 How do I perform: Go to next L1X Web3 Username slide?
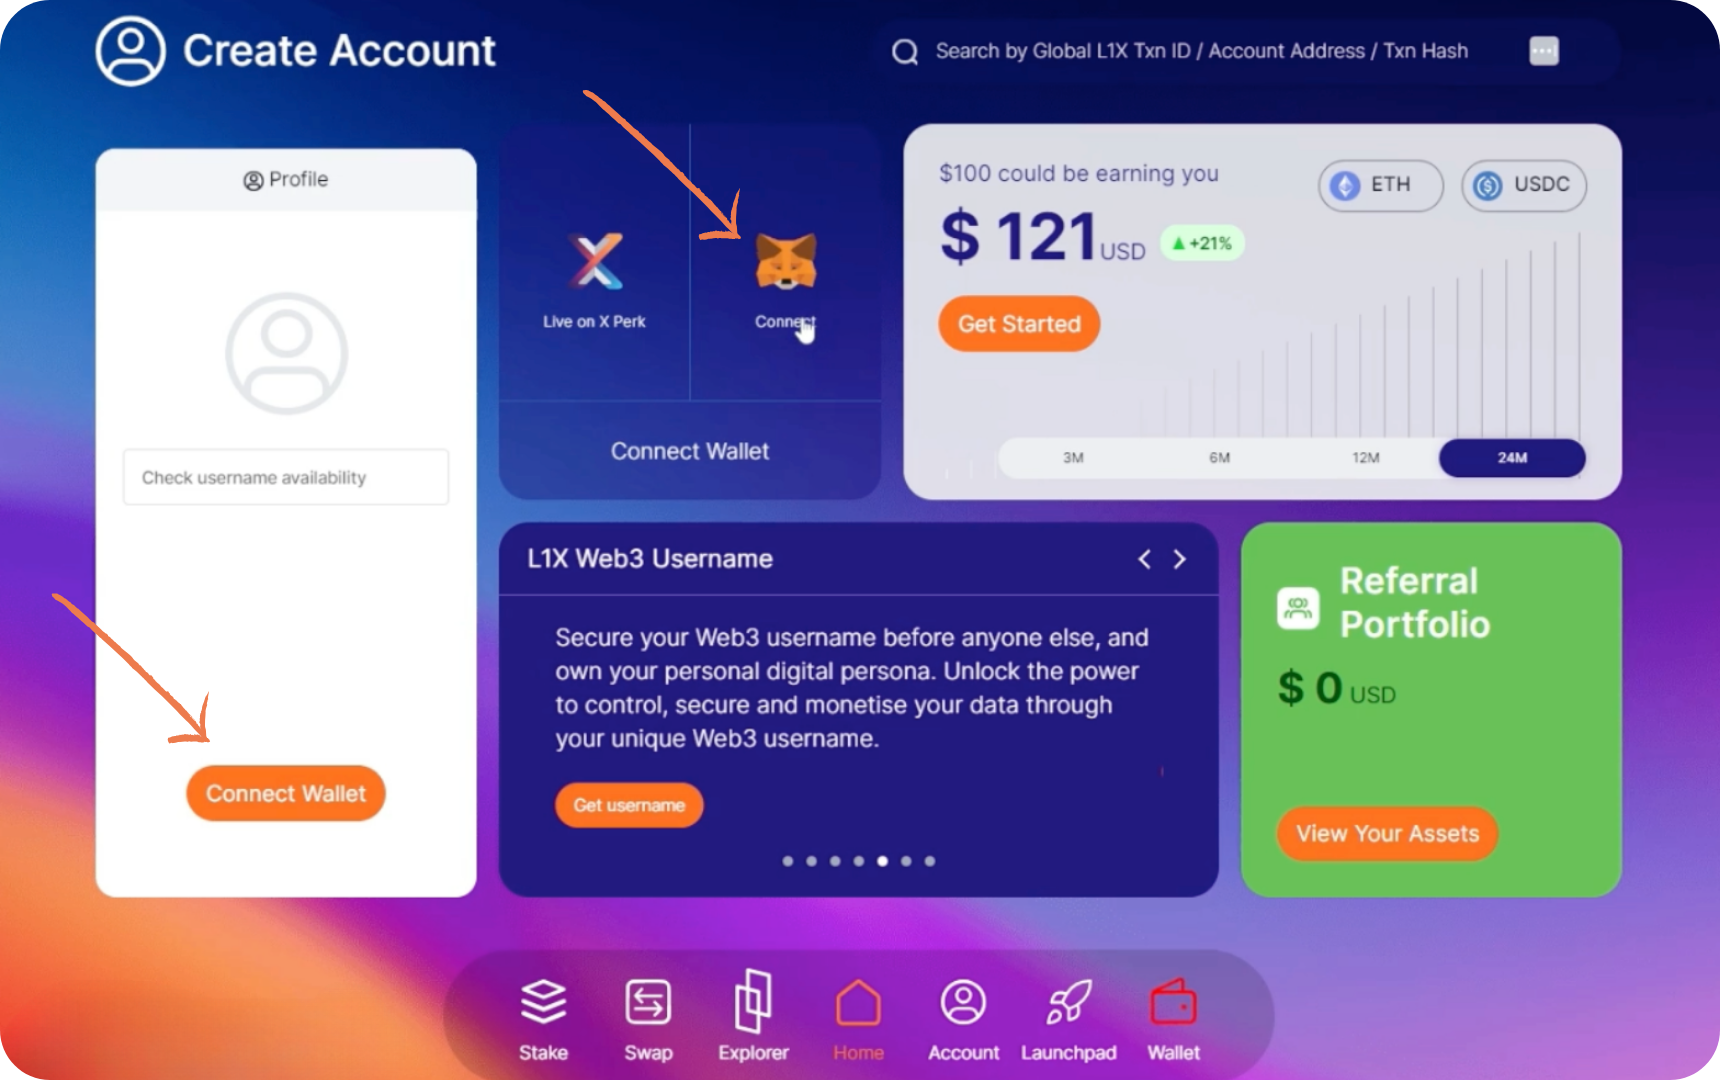click(1180, 559)
